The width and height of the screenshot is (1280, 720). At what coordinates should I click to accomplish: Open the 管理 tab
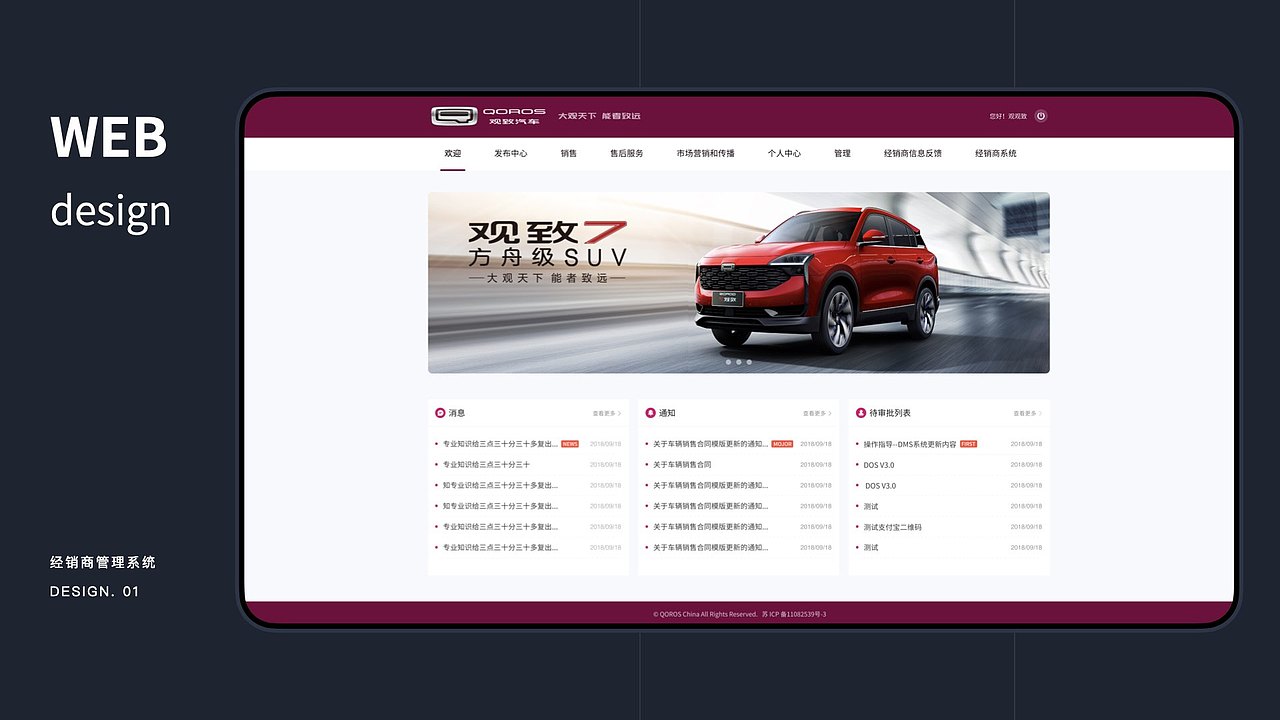(x=842, y=154)
